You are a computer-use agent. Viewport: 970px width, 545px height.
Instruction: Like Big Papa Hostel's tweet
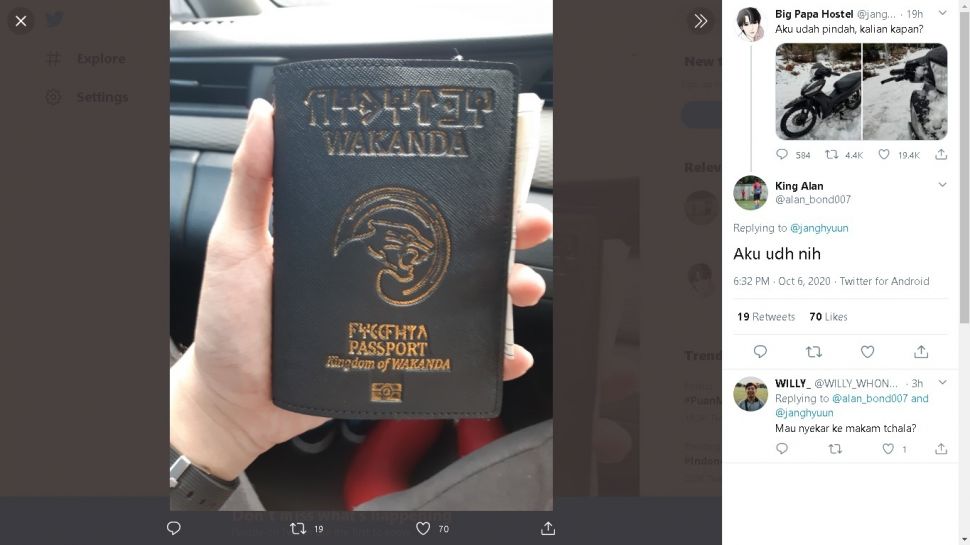point(884,154)
